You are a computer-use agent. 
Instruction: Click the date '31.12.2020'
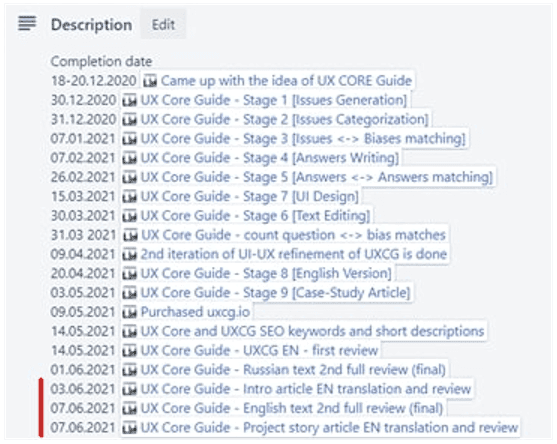click(x=83, y=119)
